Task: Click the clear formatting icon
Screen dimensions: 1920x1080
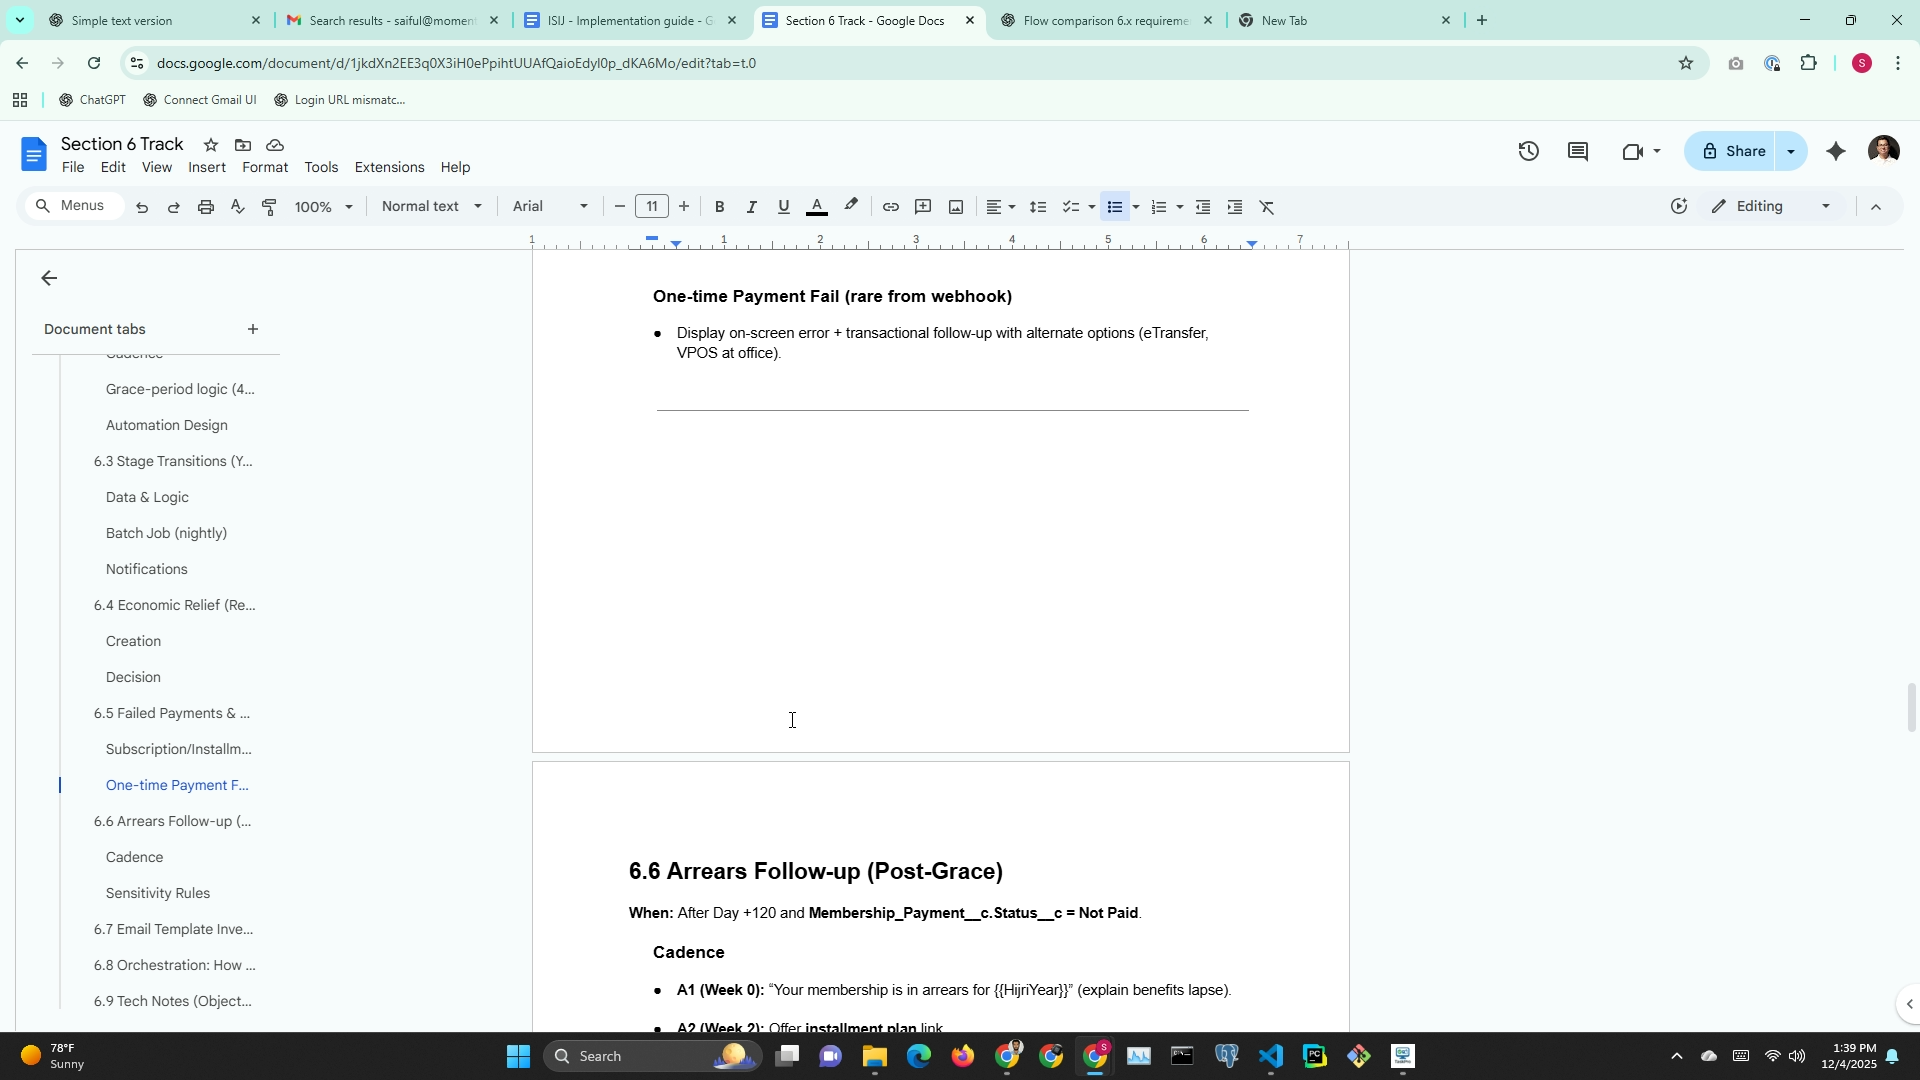Action: [x=1267, y=207]
